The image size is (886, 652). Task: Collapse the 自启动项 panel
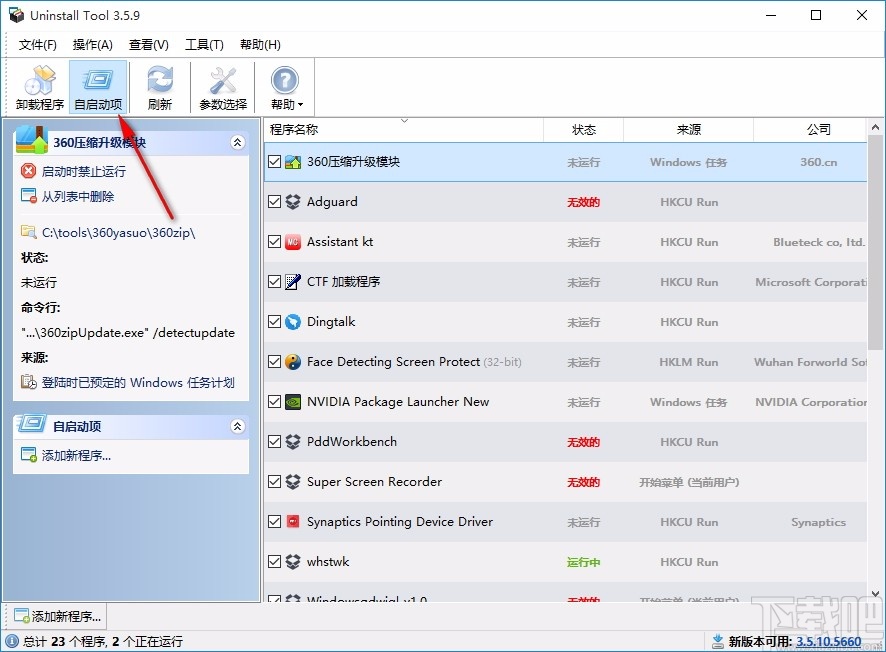point(237,425)
